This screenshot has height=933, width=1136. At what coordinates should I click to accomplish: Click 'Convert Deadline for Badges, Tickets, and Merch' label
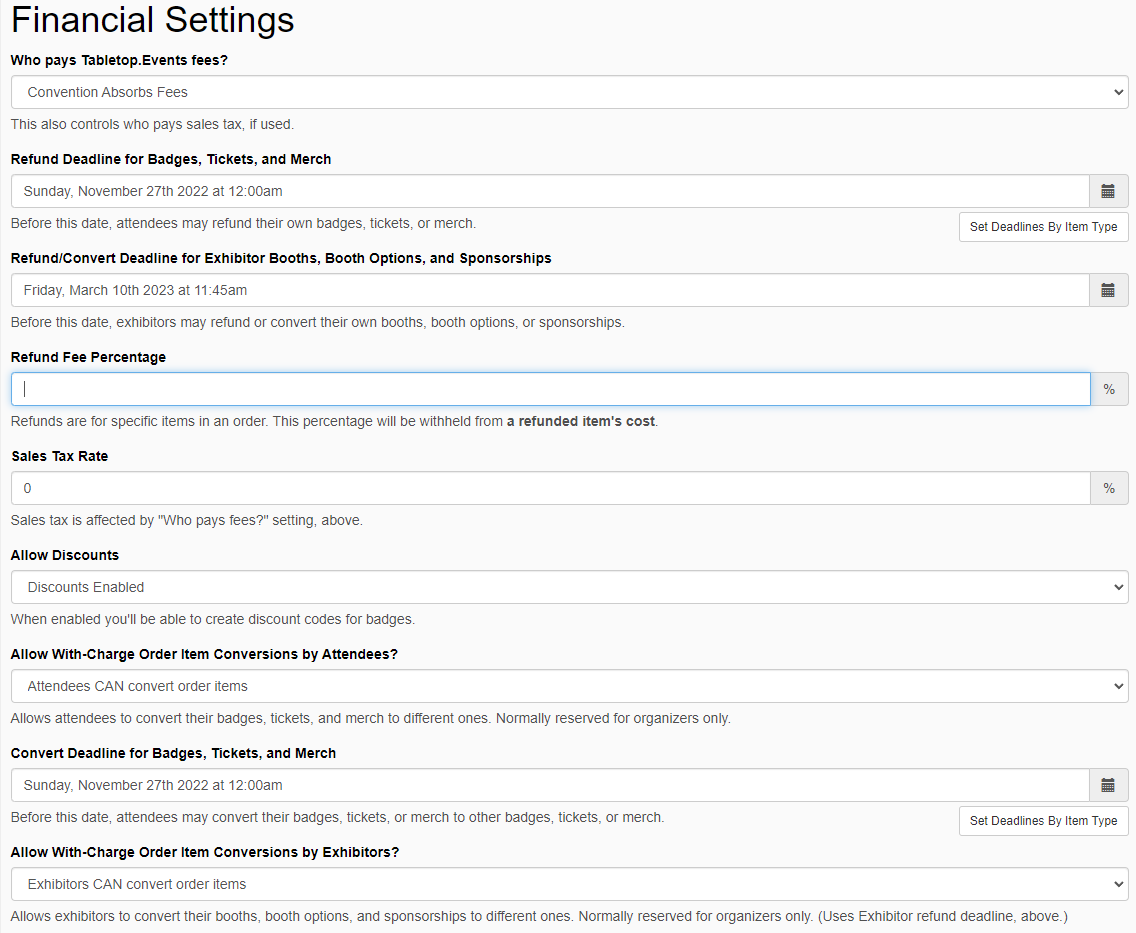[x=173, y=753]
